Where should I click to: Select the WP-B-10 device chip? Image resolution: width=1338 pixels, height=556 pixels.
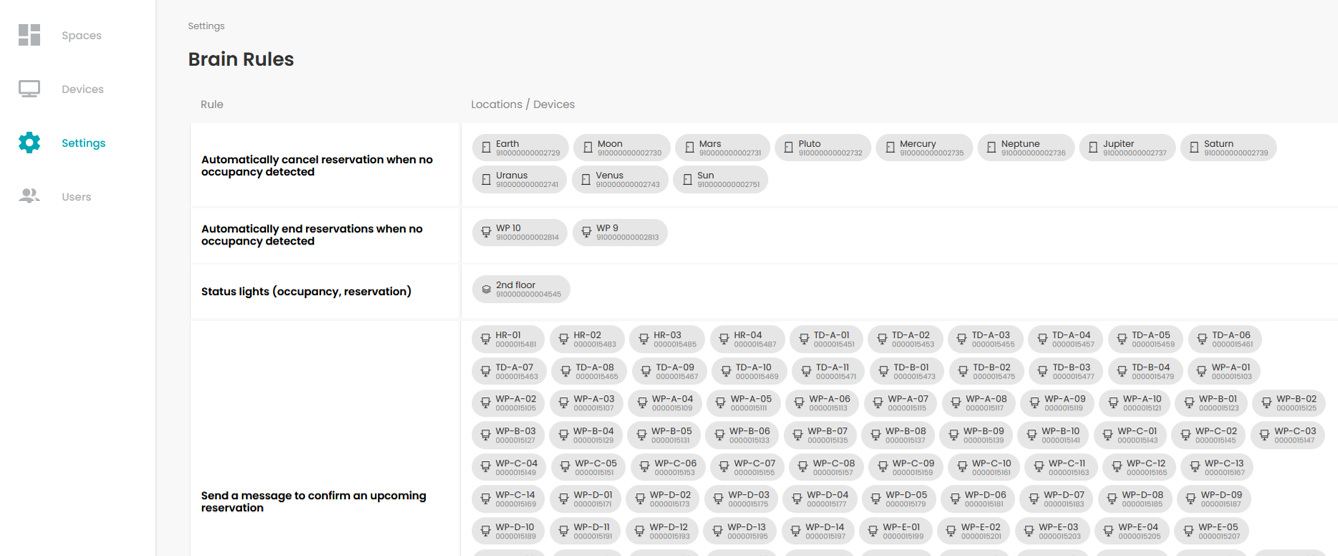[1054, 435]
